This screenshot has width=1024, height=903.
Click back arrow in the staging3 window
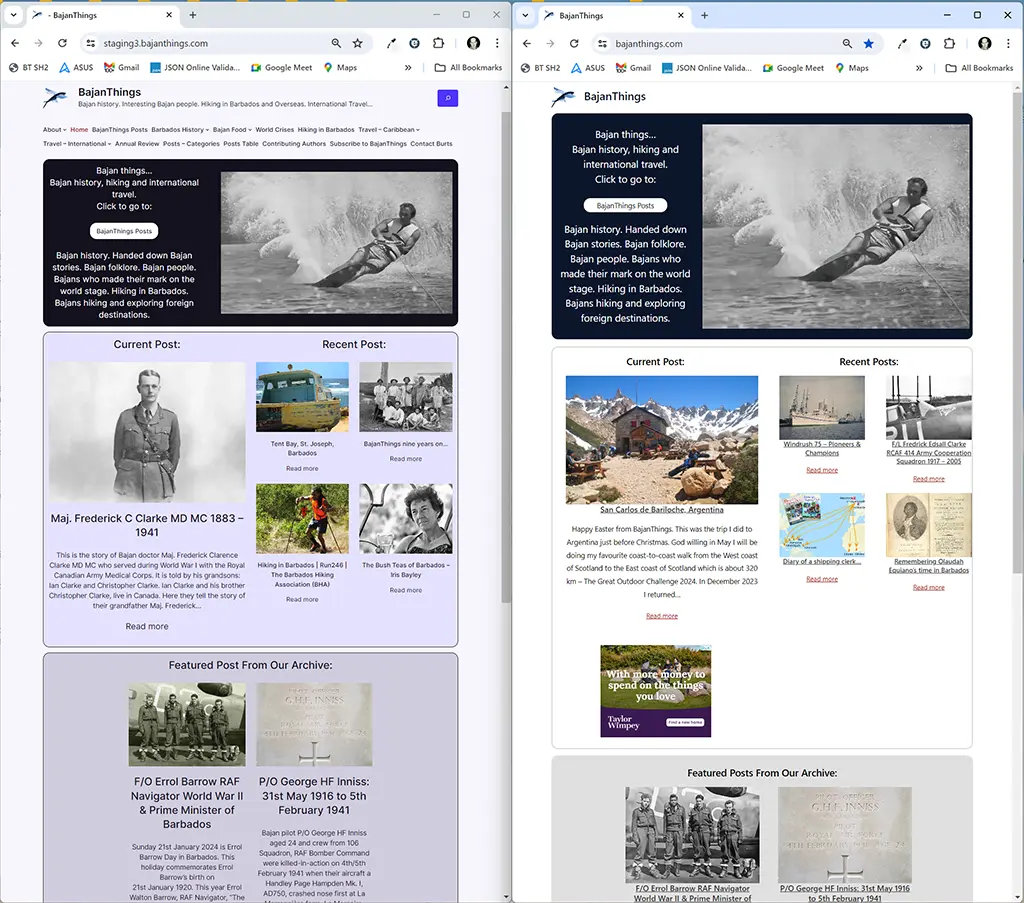[x=15, y=44]
